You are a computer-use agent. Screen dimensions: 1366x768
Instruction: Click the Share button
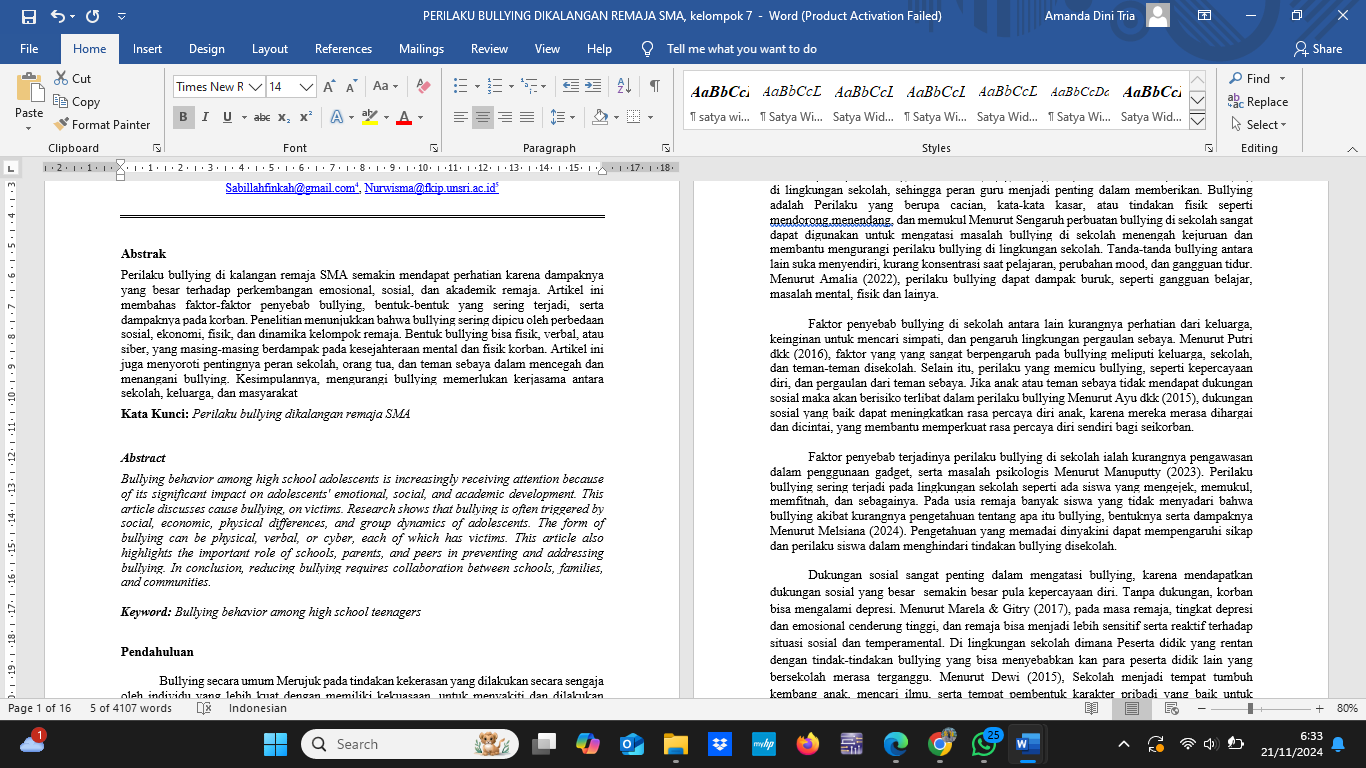click(1317, 48)
